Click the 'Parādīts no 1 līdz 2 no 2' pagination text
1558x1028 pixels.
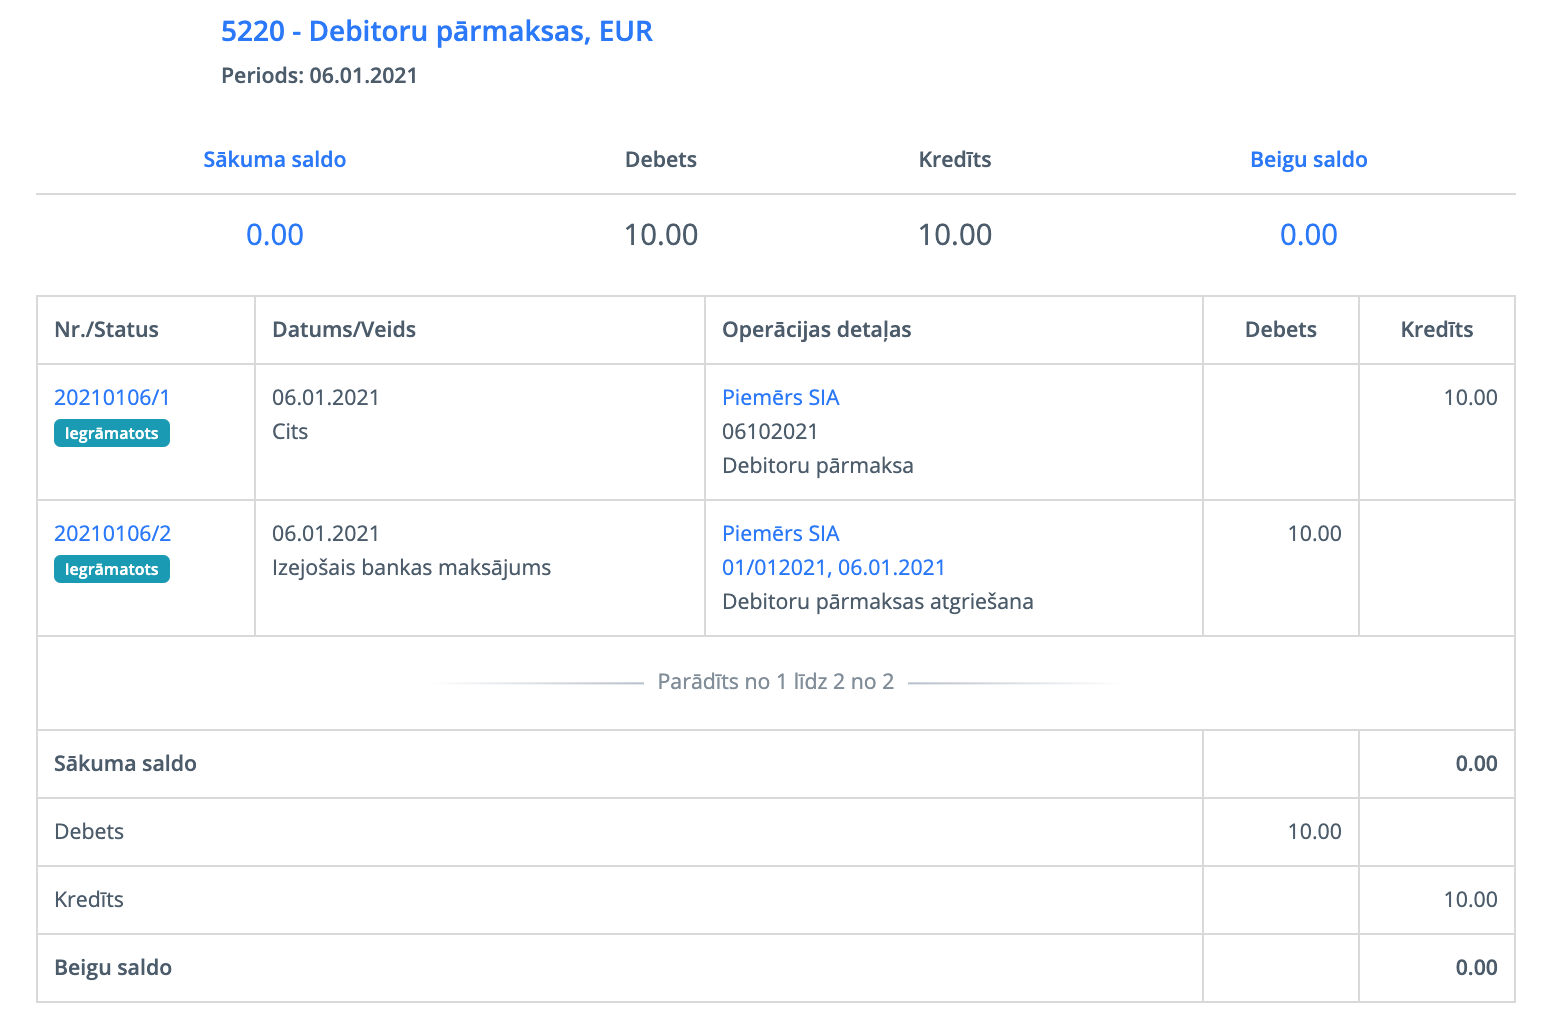tap(775, 682)
